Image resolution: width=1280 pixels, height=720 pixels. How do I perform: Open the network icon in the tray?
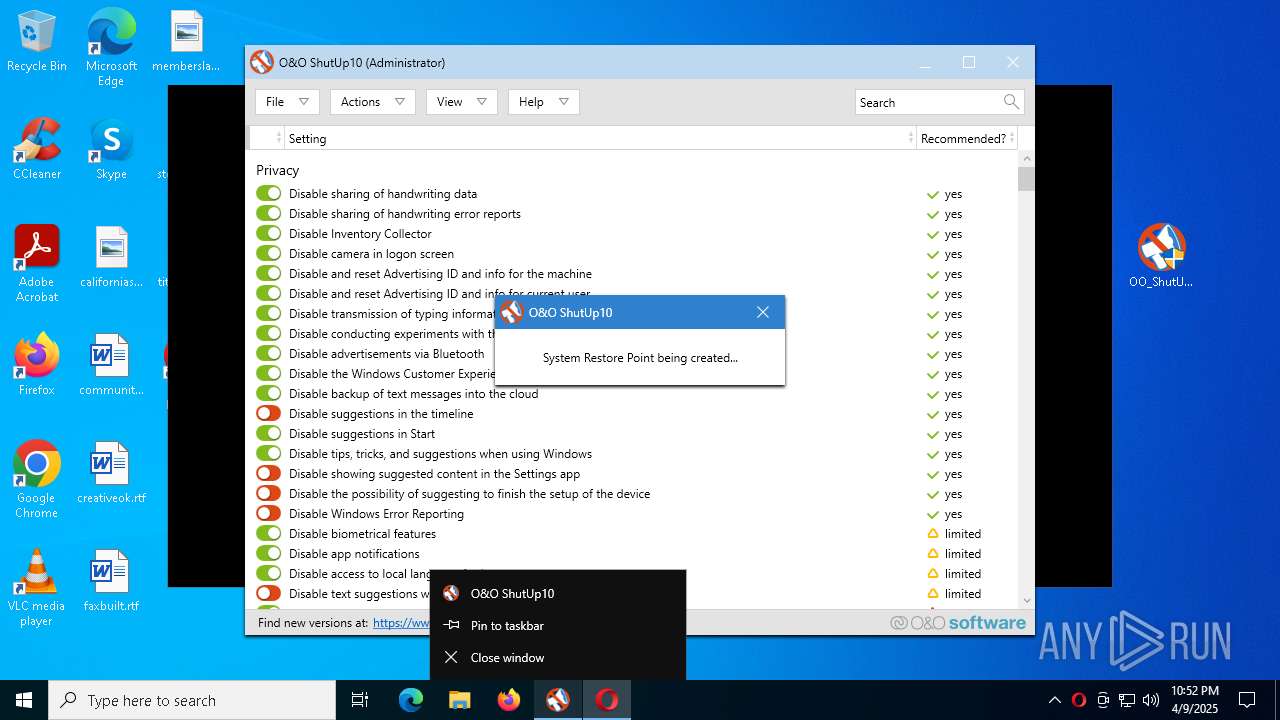1127,700
